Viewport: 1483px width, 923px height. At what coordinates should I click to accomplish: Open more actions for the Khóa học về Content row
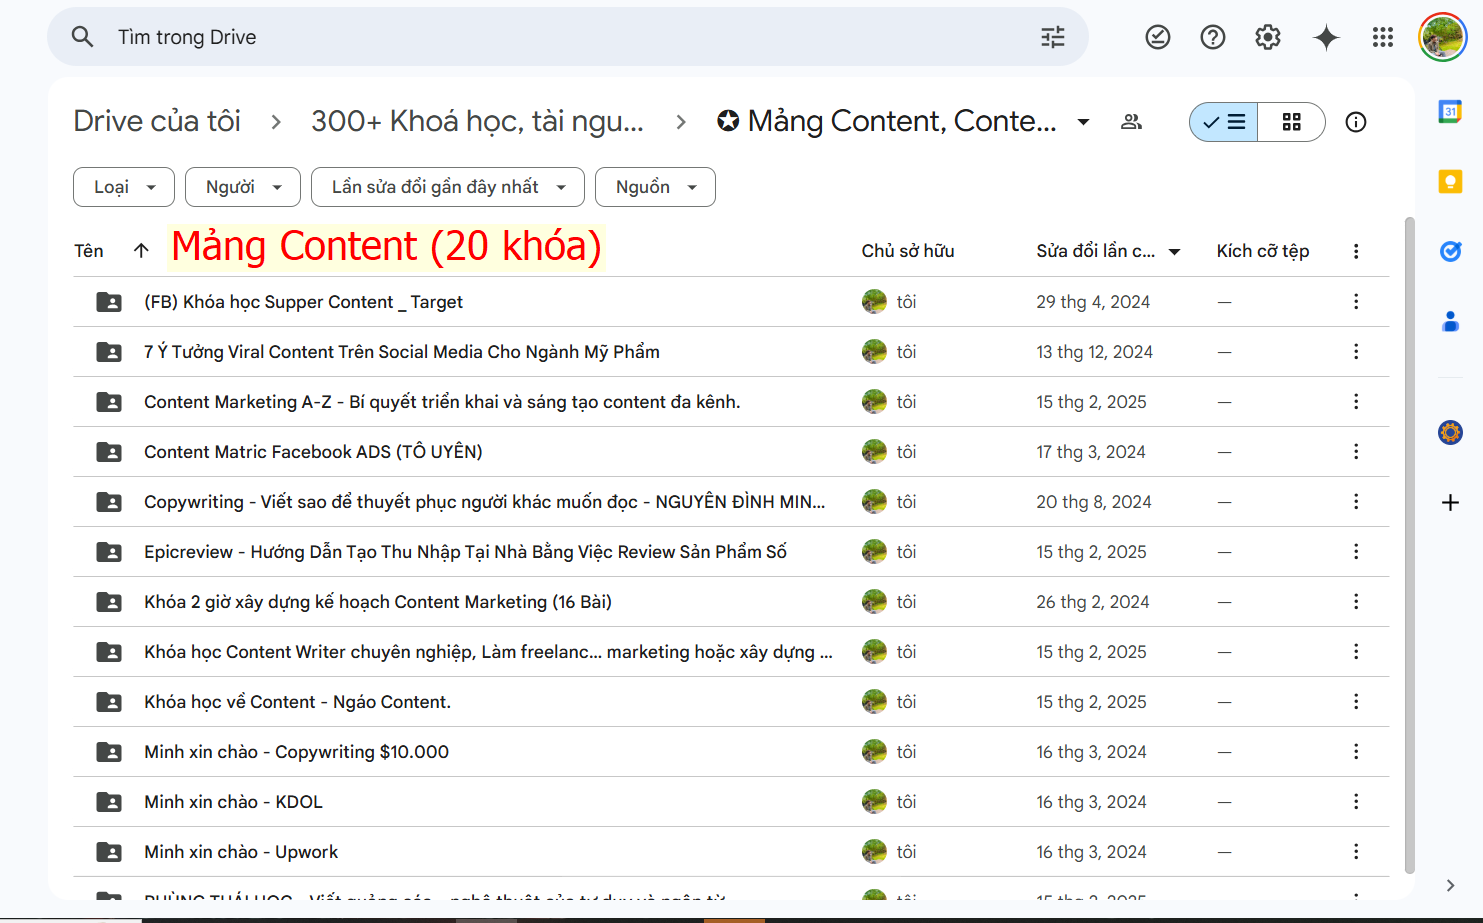click(1356, 701)
